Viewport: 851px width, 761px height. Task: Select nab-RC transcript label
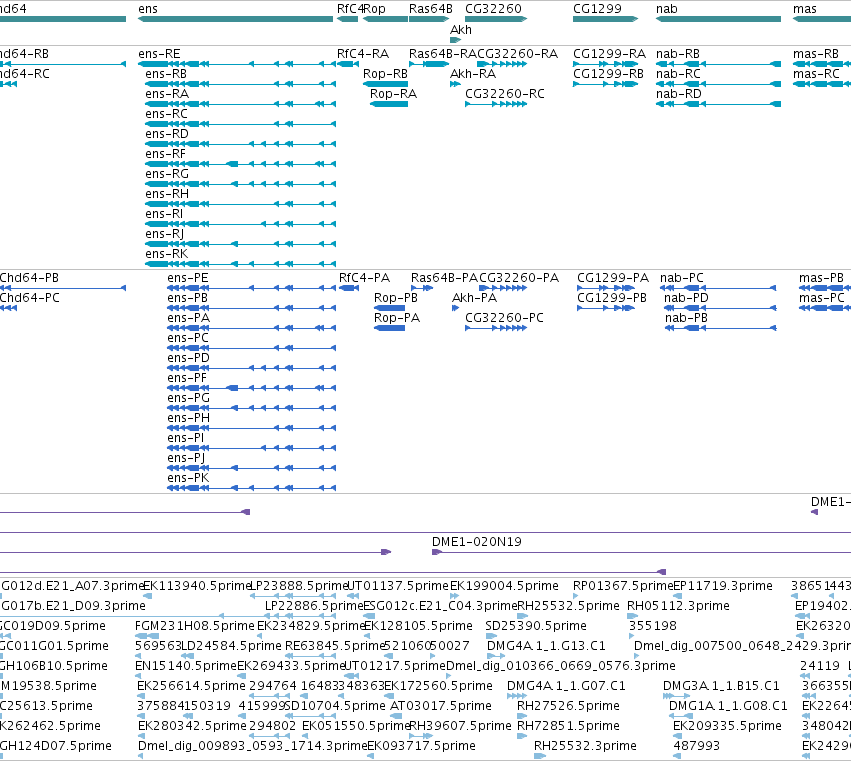coord(678,74)
